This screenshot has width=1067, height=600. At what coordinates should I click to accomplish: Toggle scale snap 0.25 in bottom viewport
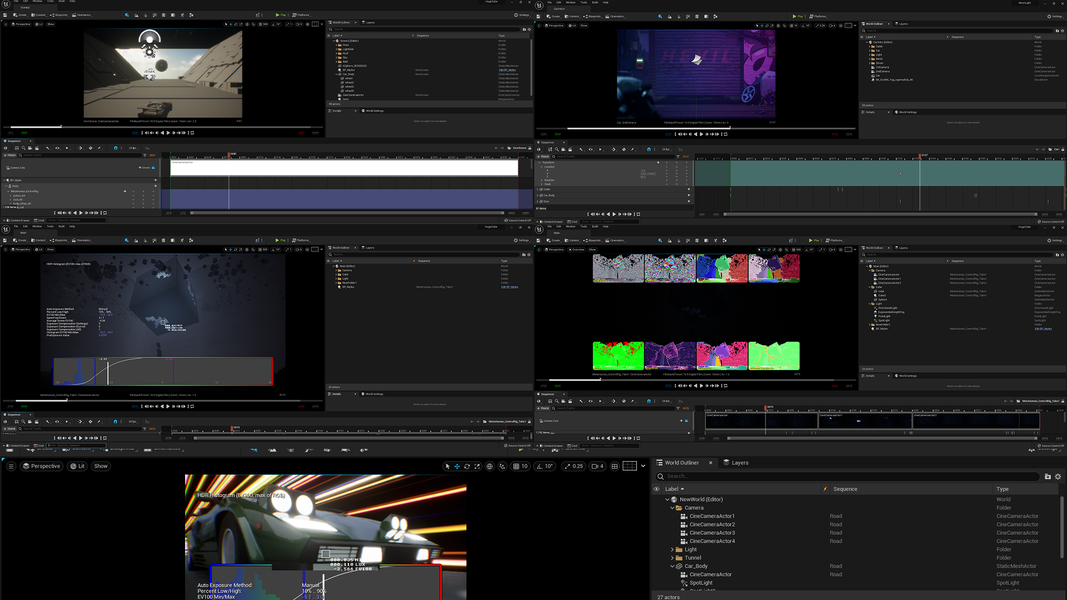(x=573, y=466)
